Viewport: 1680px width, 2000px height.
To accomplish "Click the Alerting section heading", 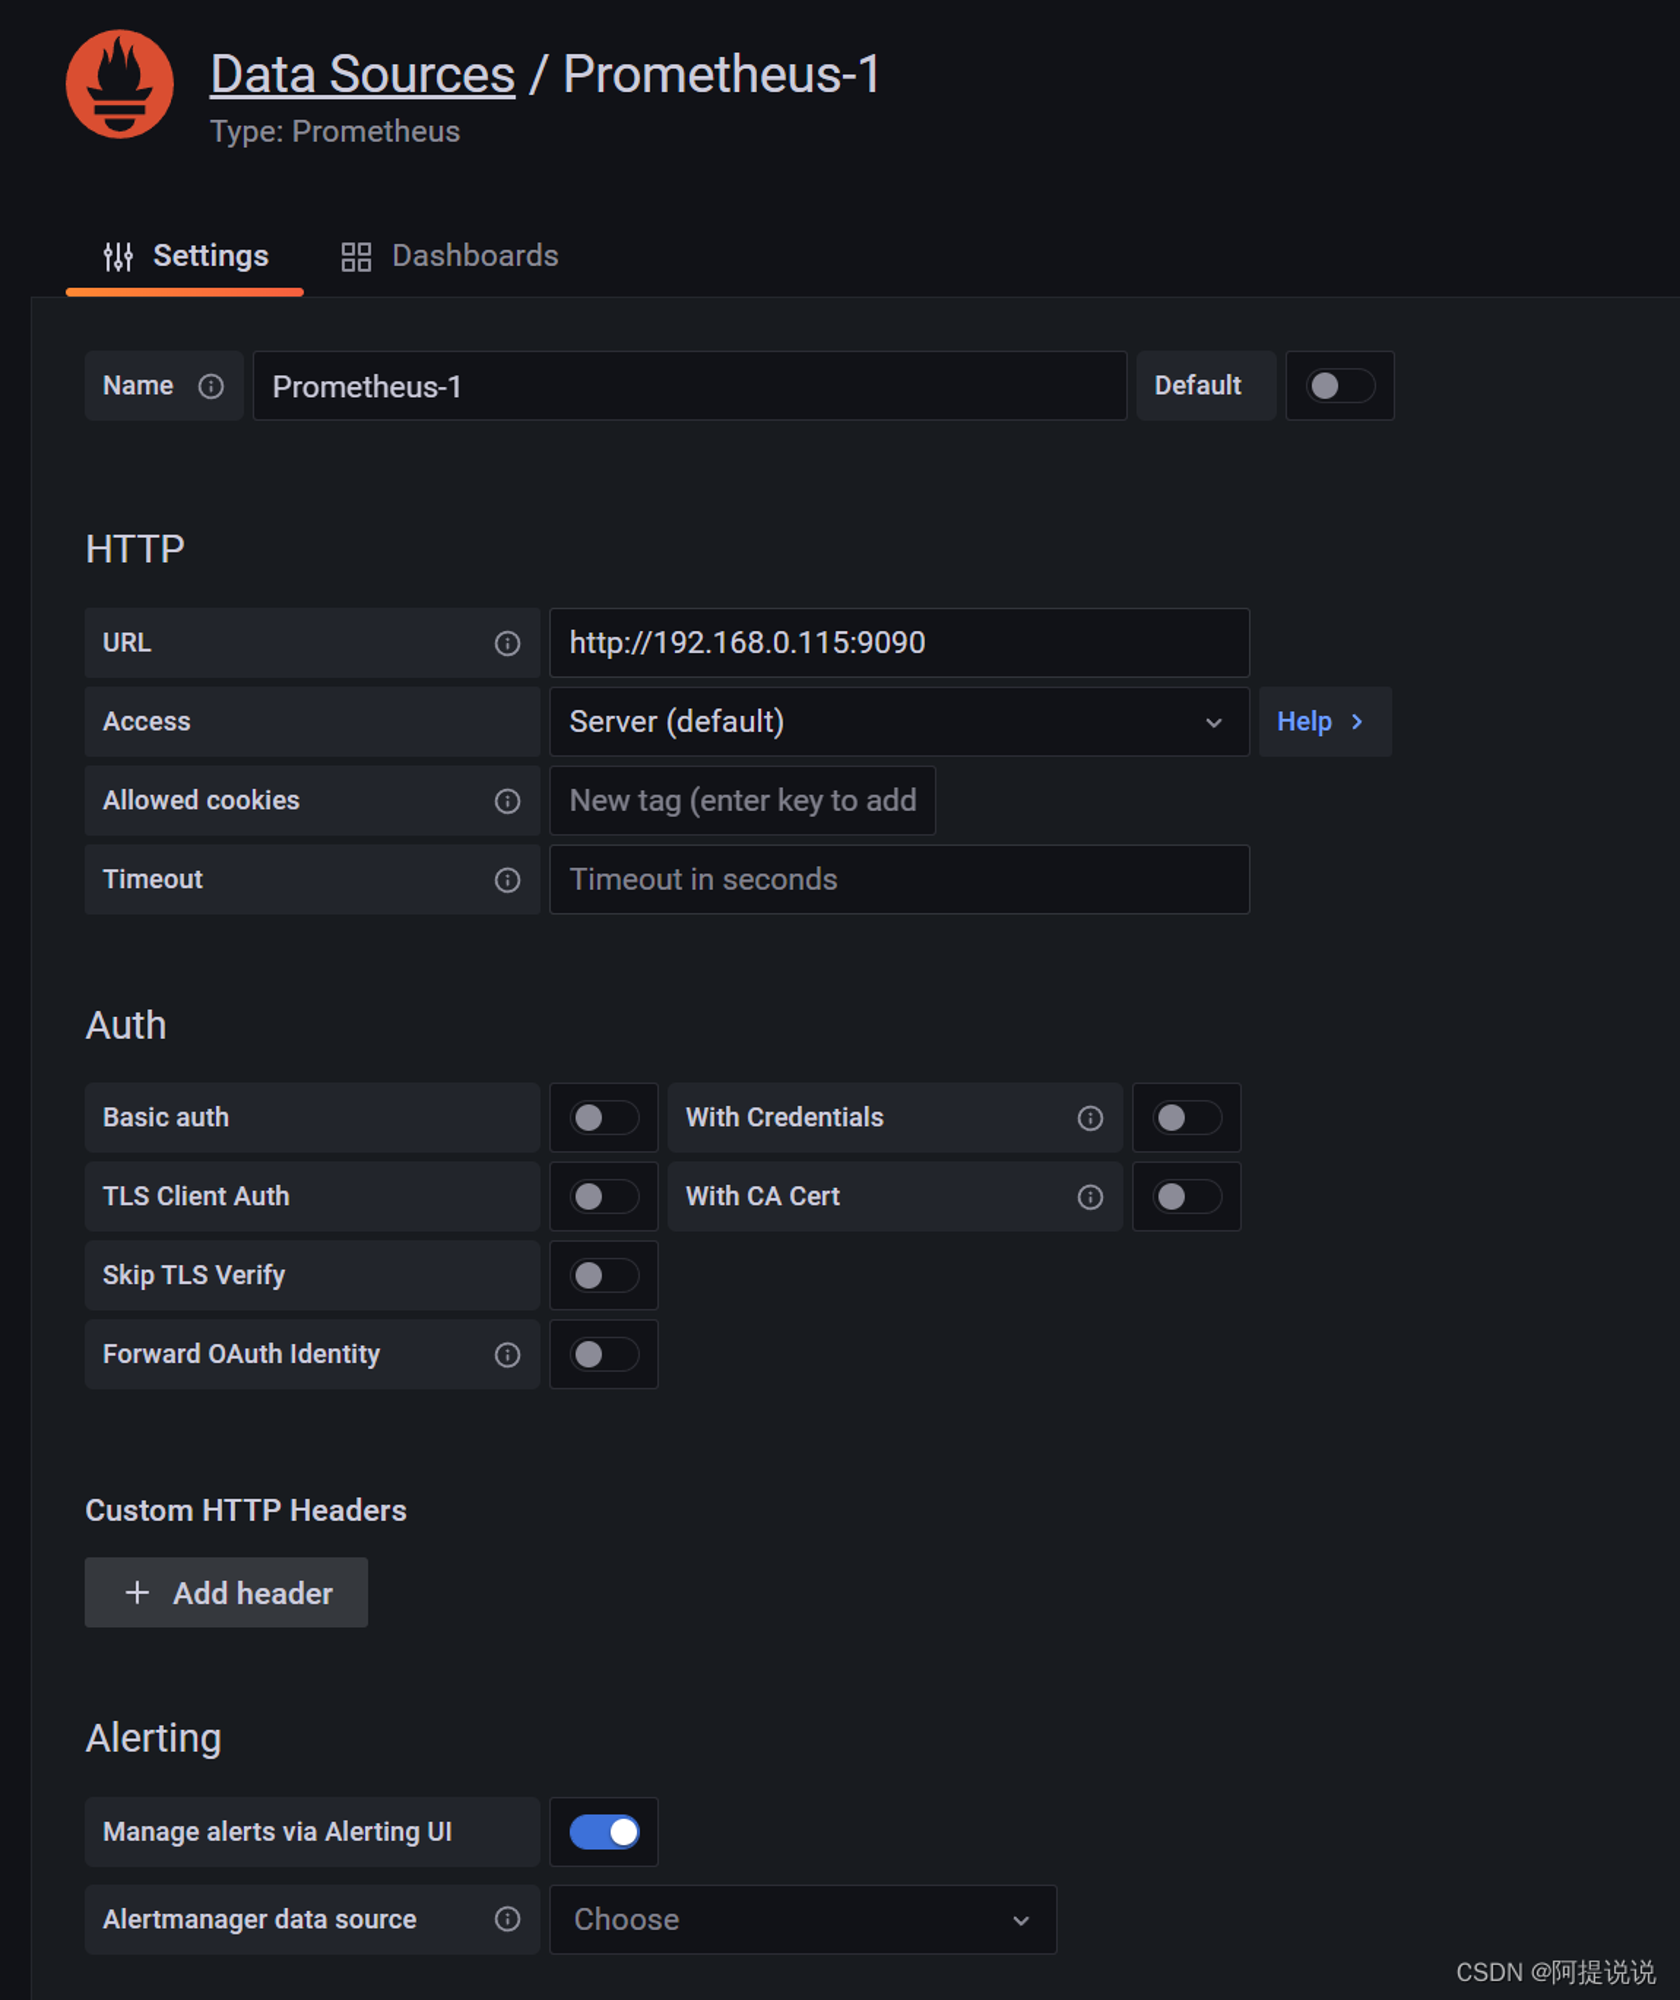I will click(x=153, y=1738).
